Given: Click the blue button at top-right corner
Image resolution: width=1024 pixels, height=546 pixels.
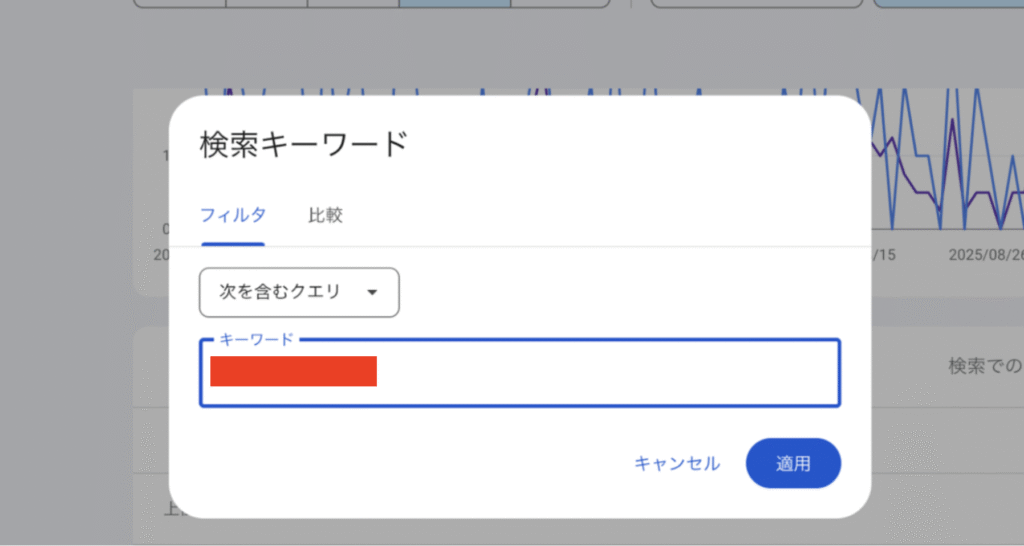Looking at the screenshot, I should tap(948, 4).
